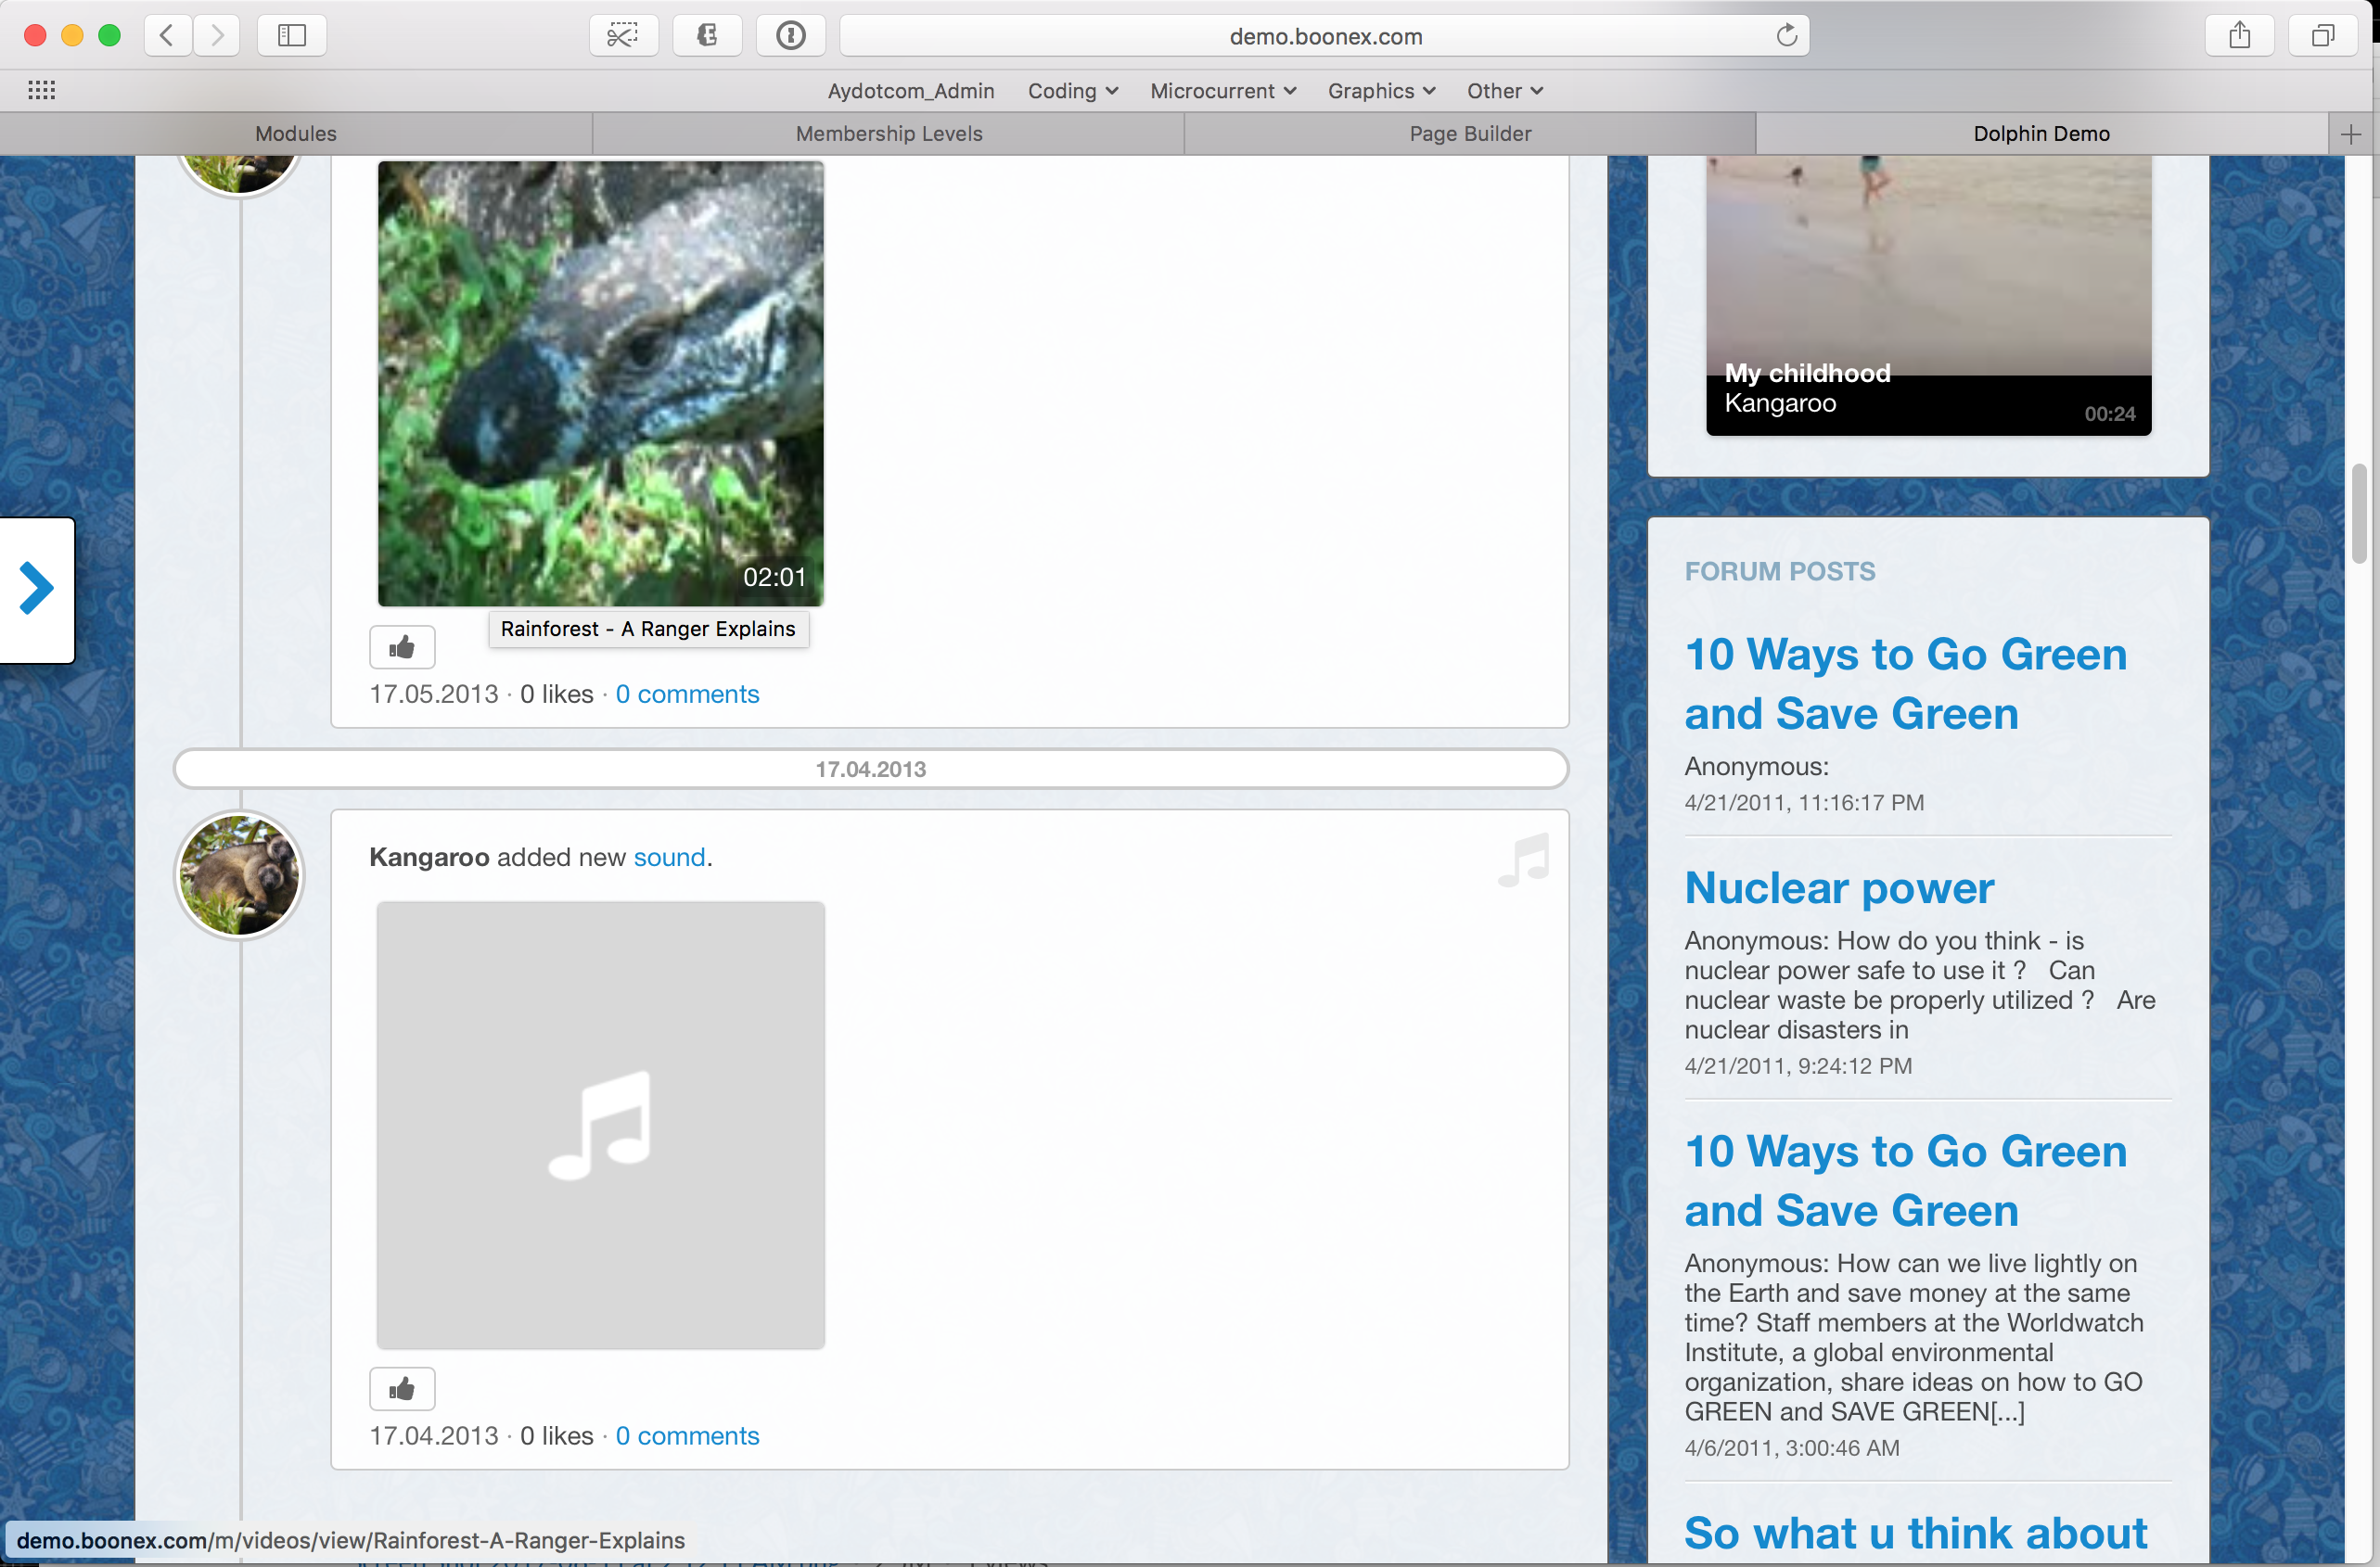Image resolution: width=2380 pixels, height=1567 pixels.
Task: Add a new tab with plus icon
Action: [2351, 134]
